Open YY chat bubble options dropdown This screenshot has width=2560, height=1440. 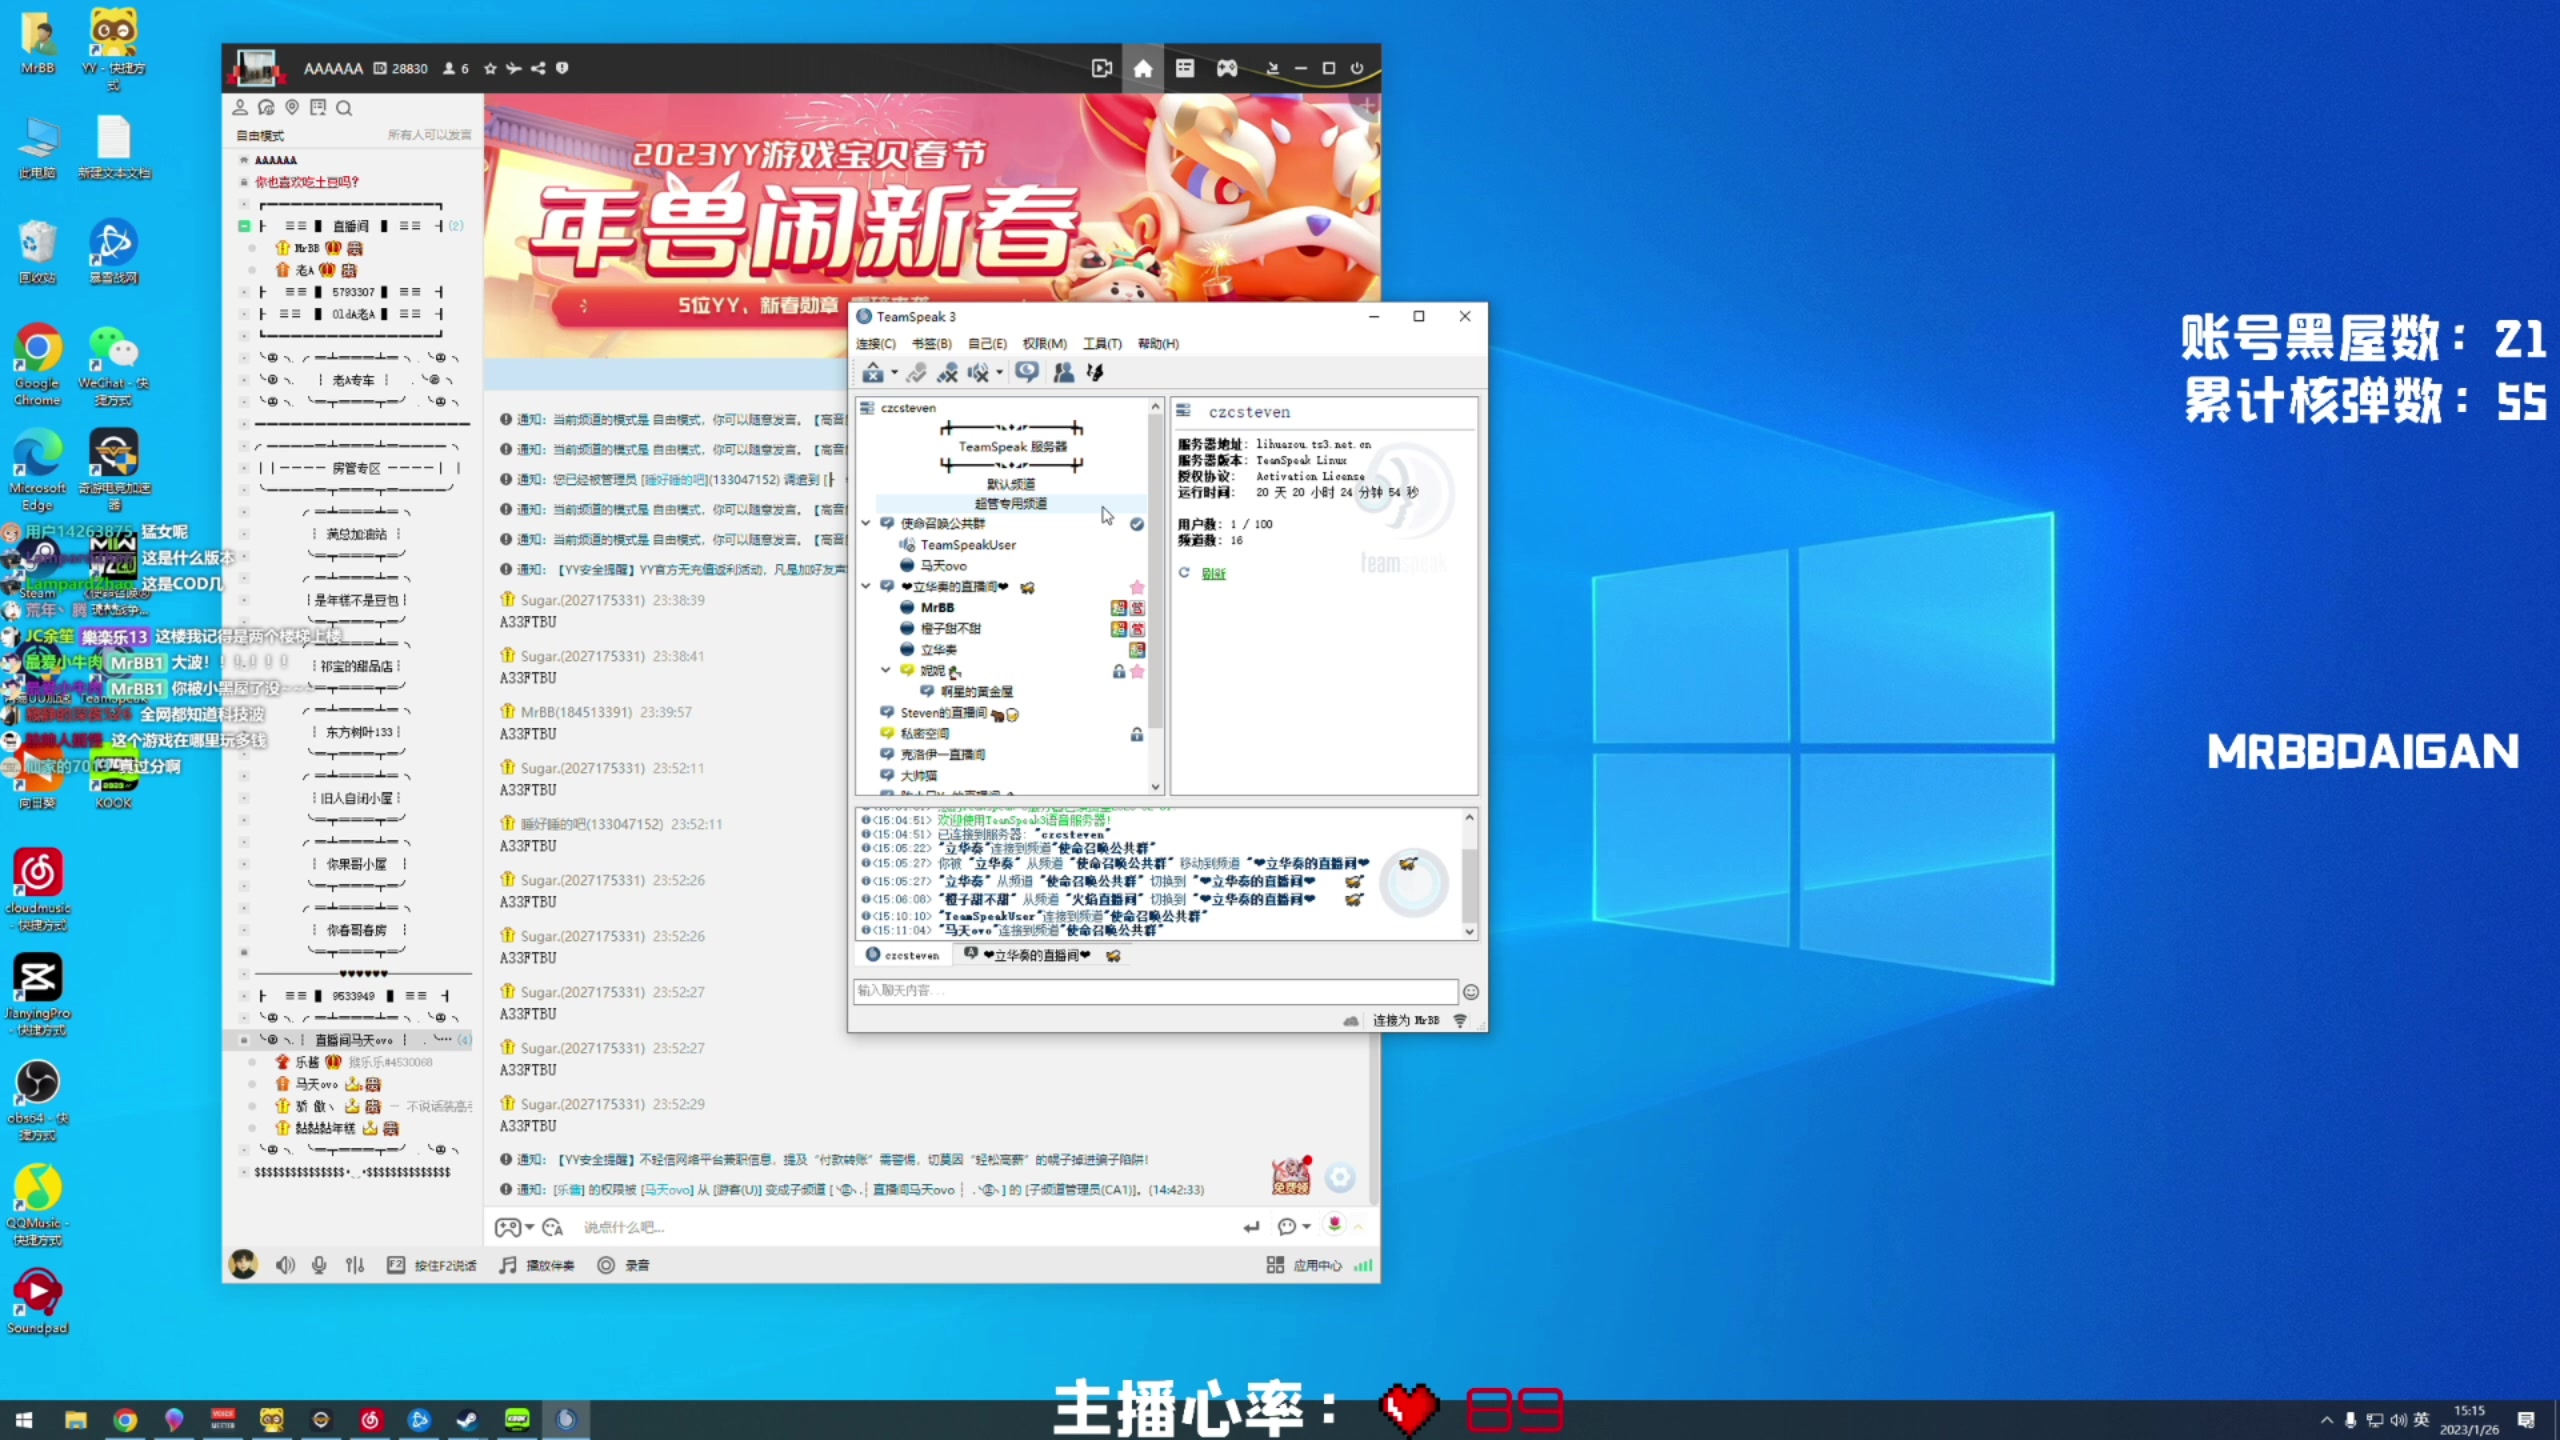point(1306,1227)
